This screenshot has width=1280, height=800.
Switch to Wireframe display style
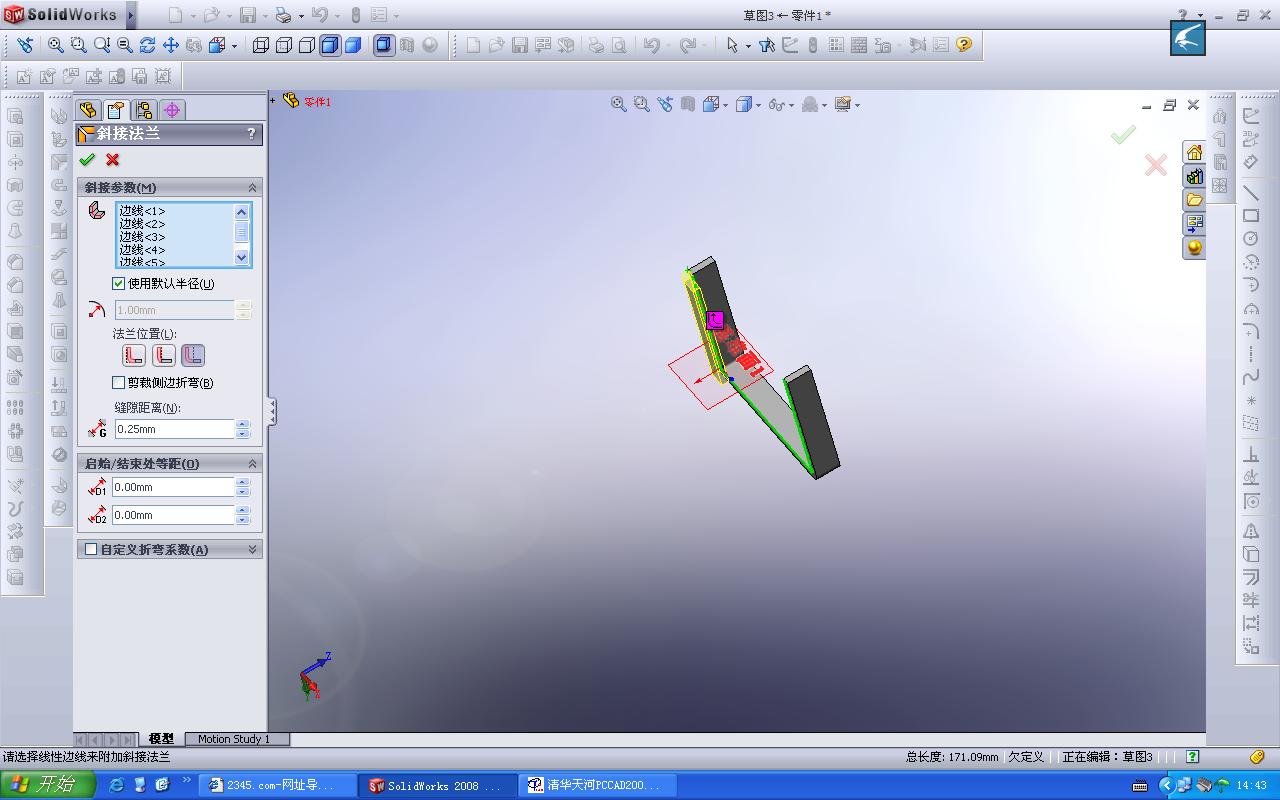(x=261, y=45)
